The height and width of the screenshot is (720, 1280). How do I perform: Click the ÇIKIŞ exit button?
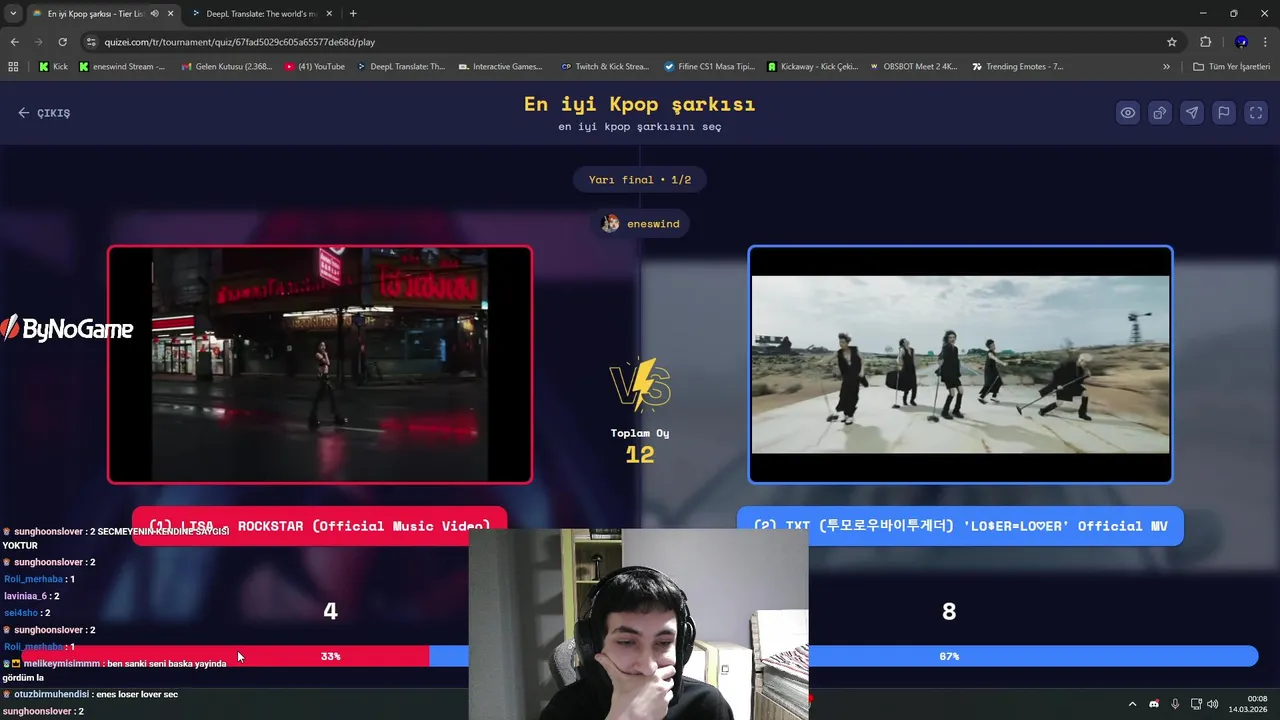point(44,113)
